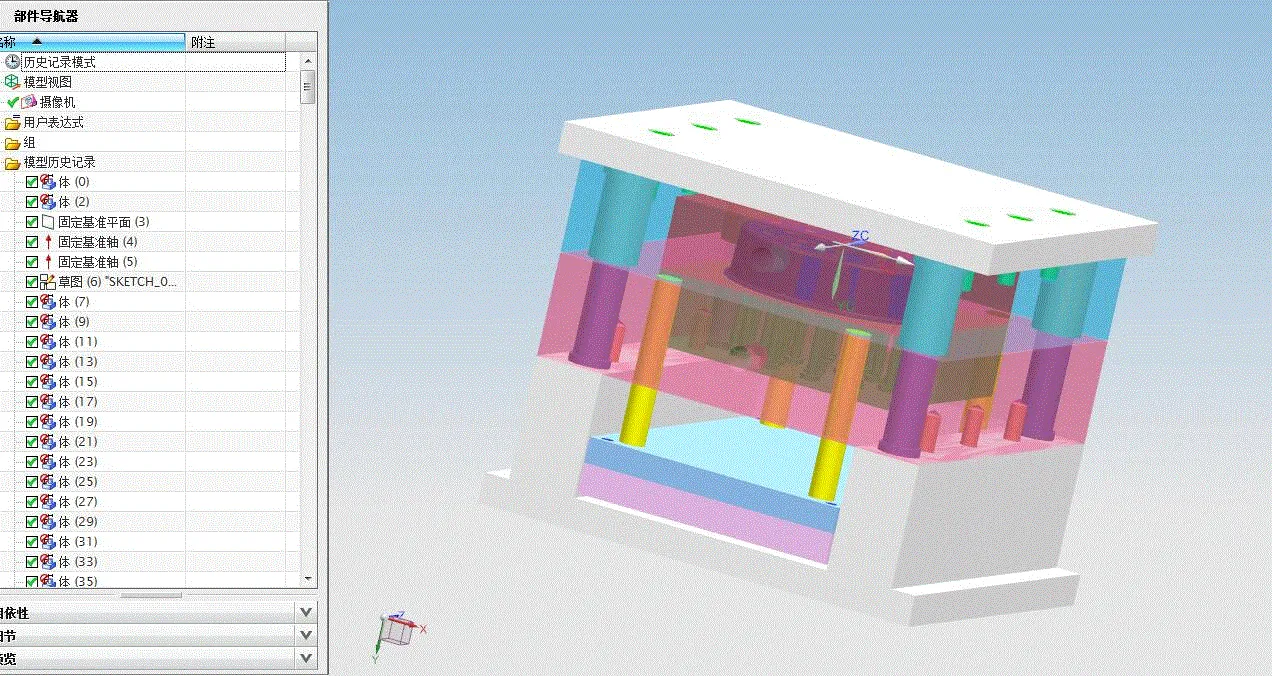Screen dimensions: 1272x676
Task: Expand the 预览 panel chevron
Action: point(305,657)
